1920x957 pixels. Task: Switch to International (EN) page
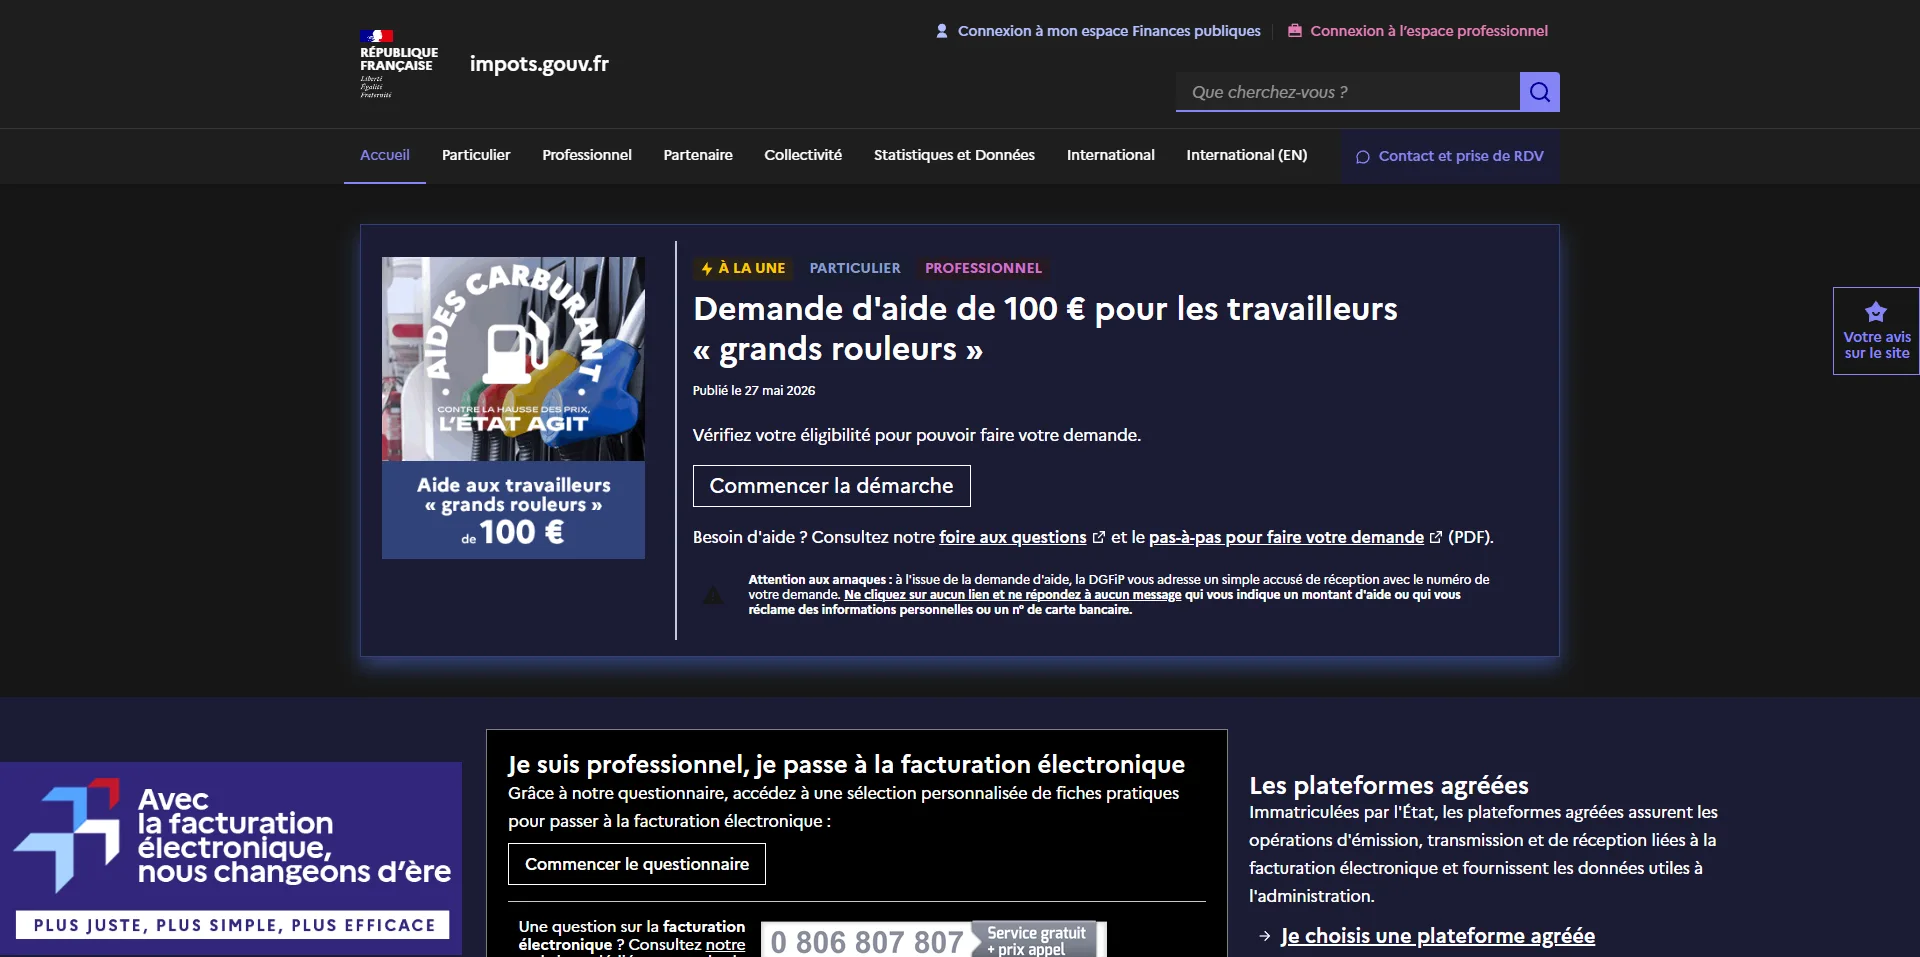coord(1247,155)
